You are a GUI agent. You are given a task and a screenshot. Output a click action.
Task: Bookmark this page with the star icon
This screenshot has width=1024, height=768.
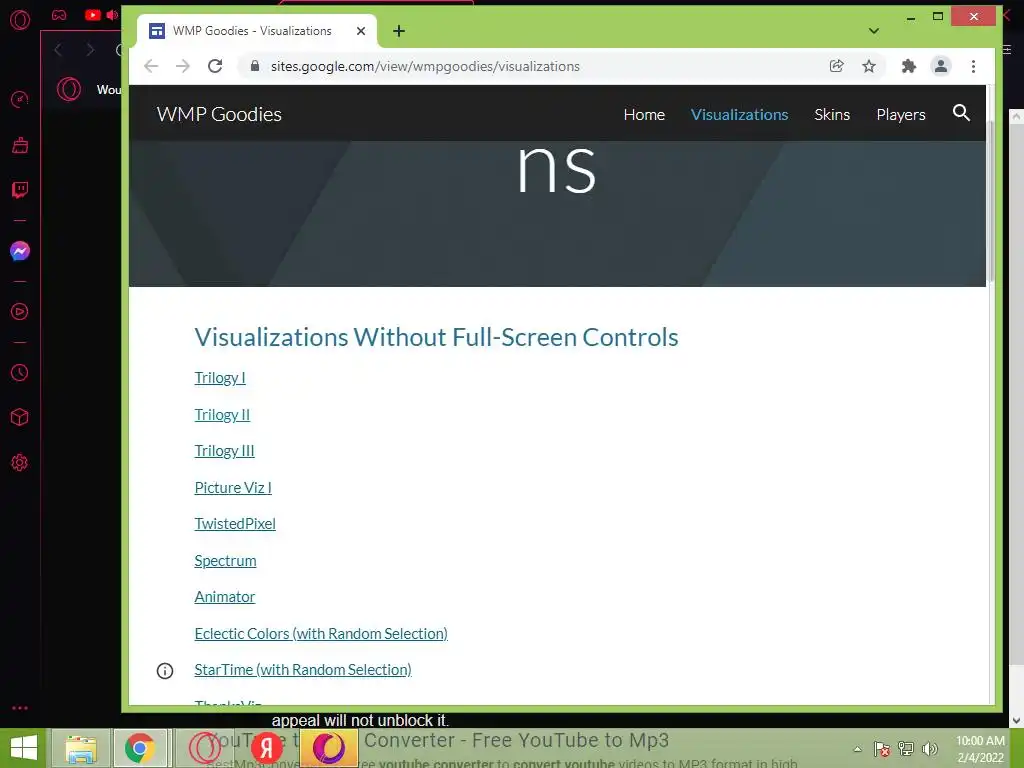coord(869,66)
